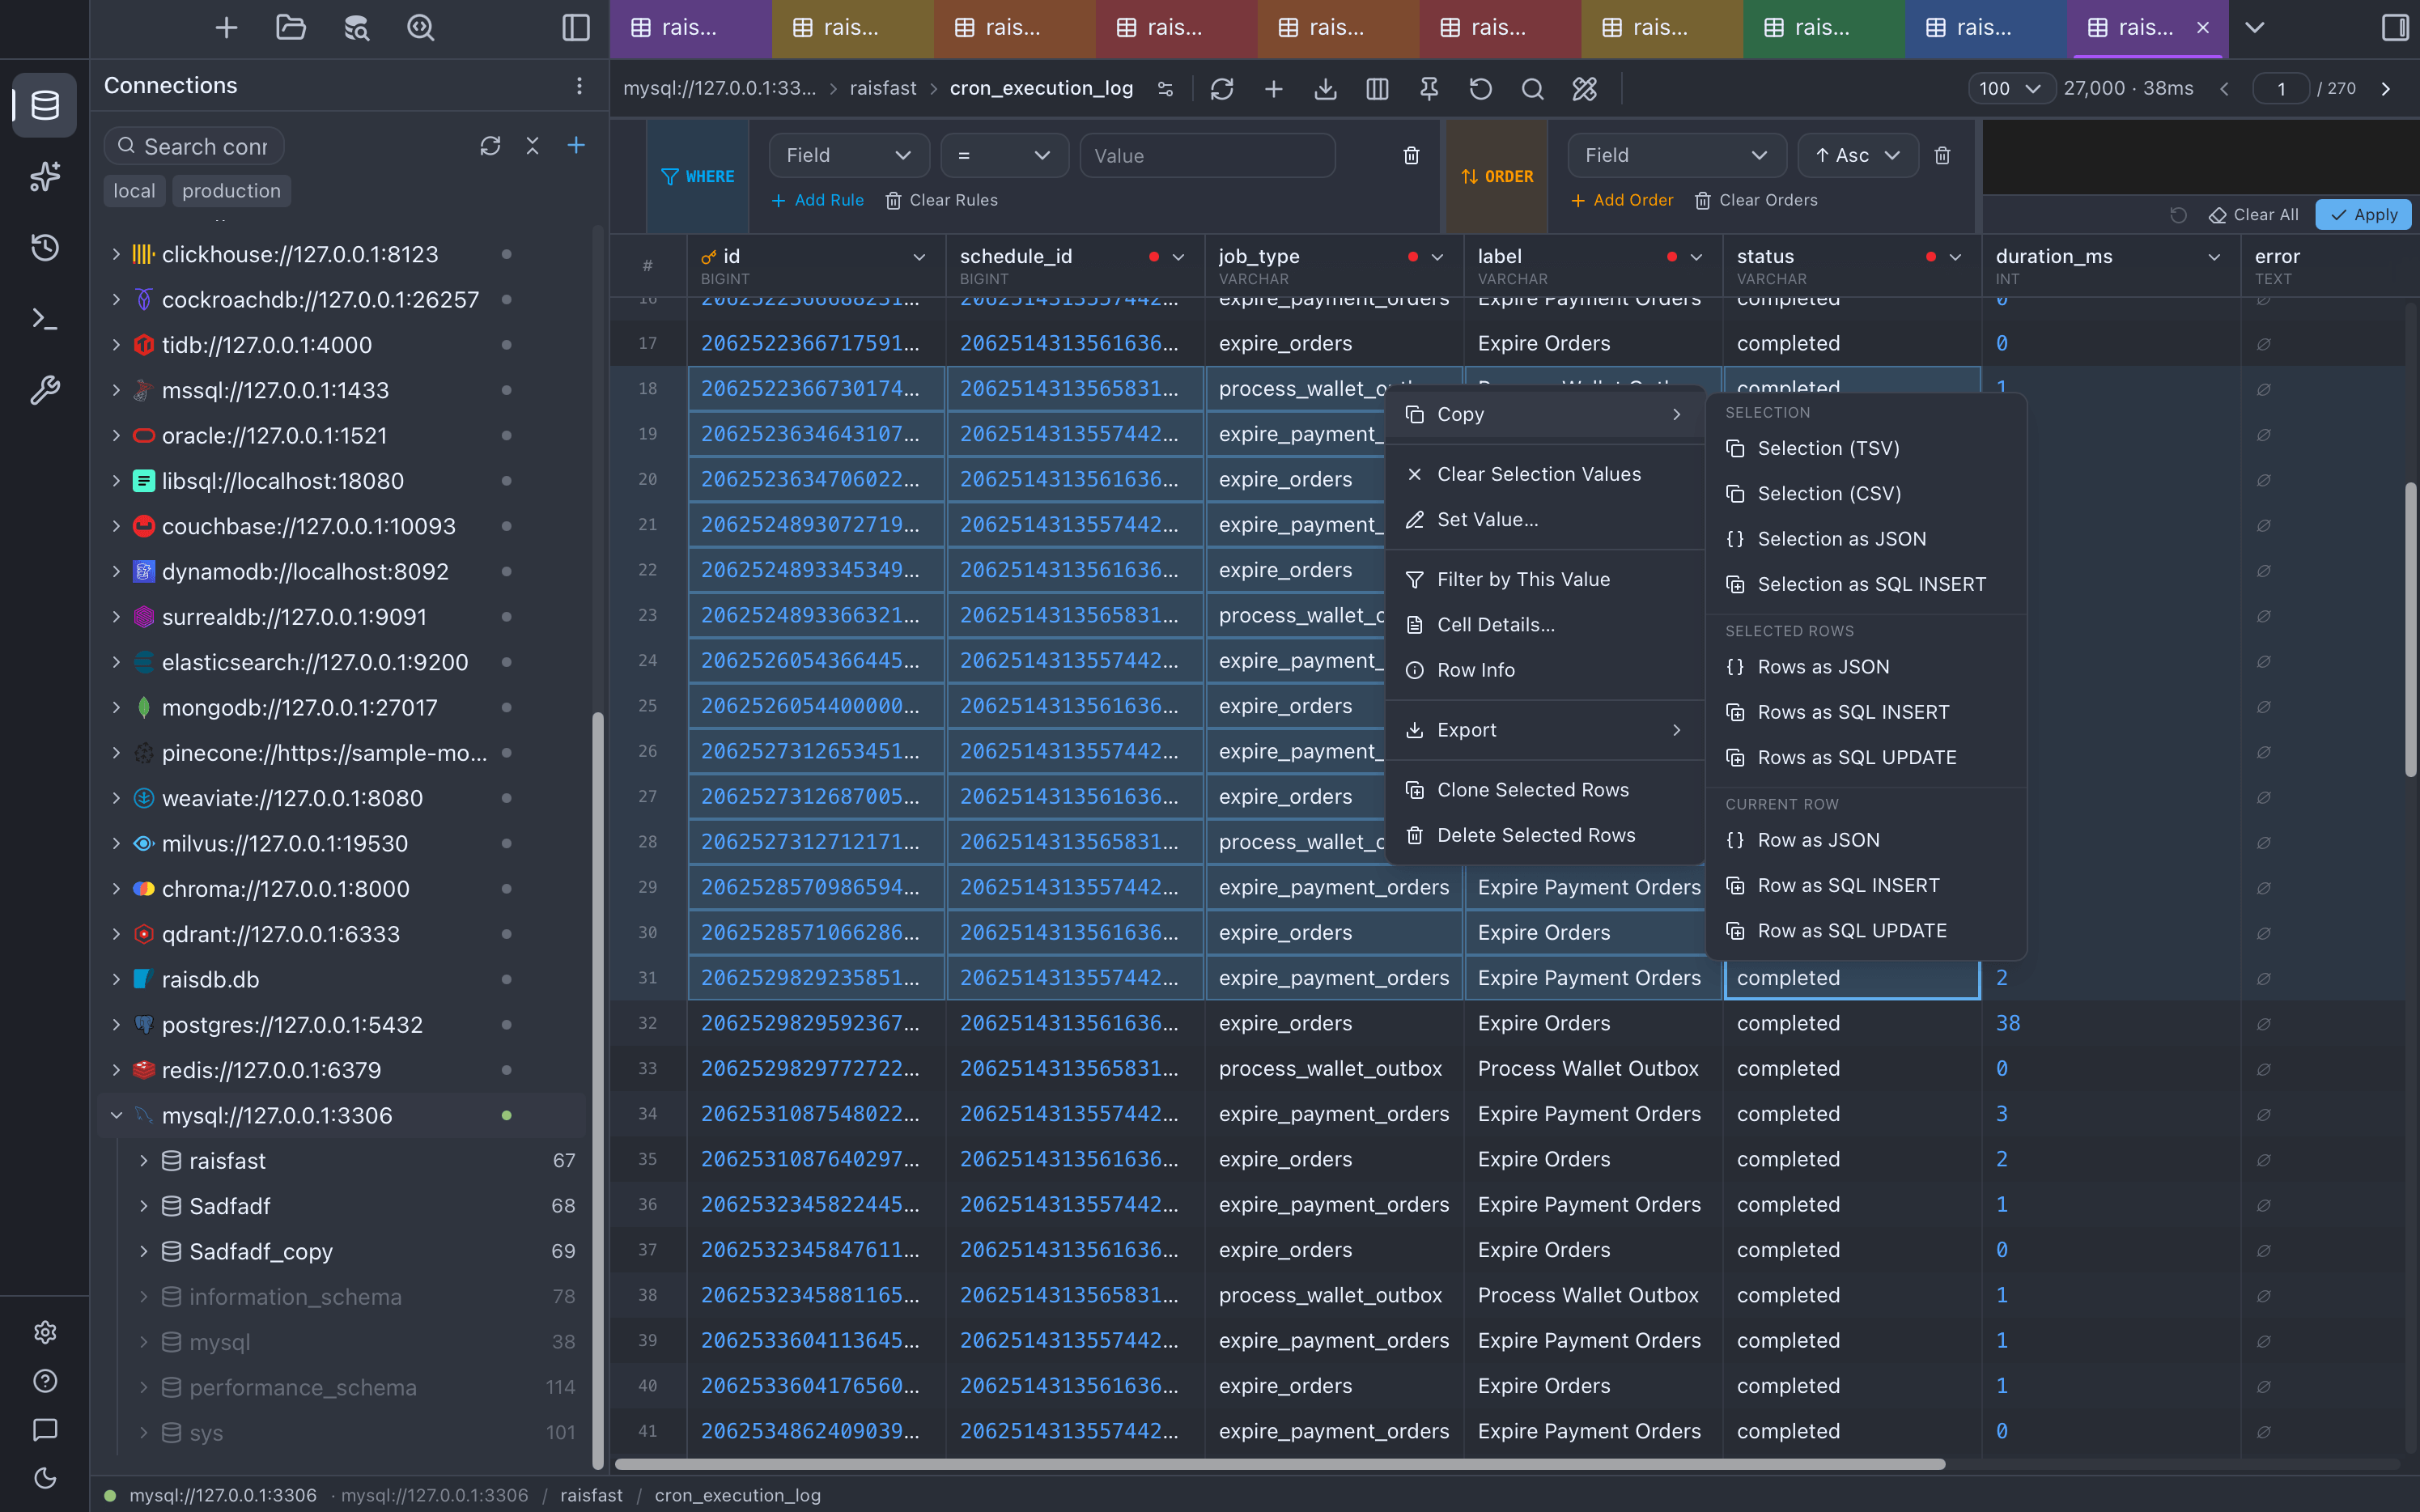Open query history from sidebar
The image size is (2420, 1512).
44,247
